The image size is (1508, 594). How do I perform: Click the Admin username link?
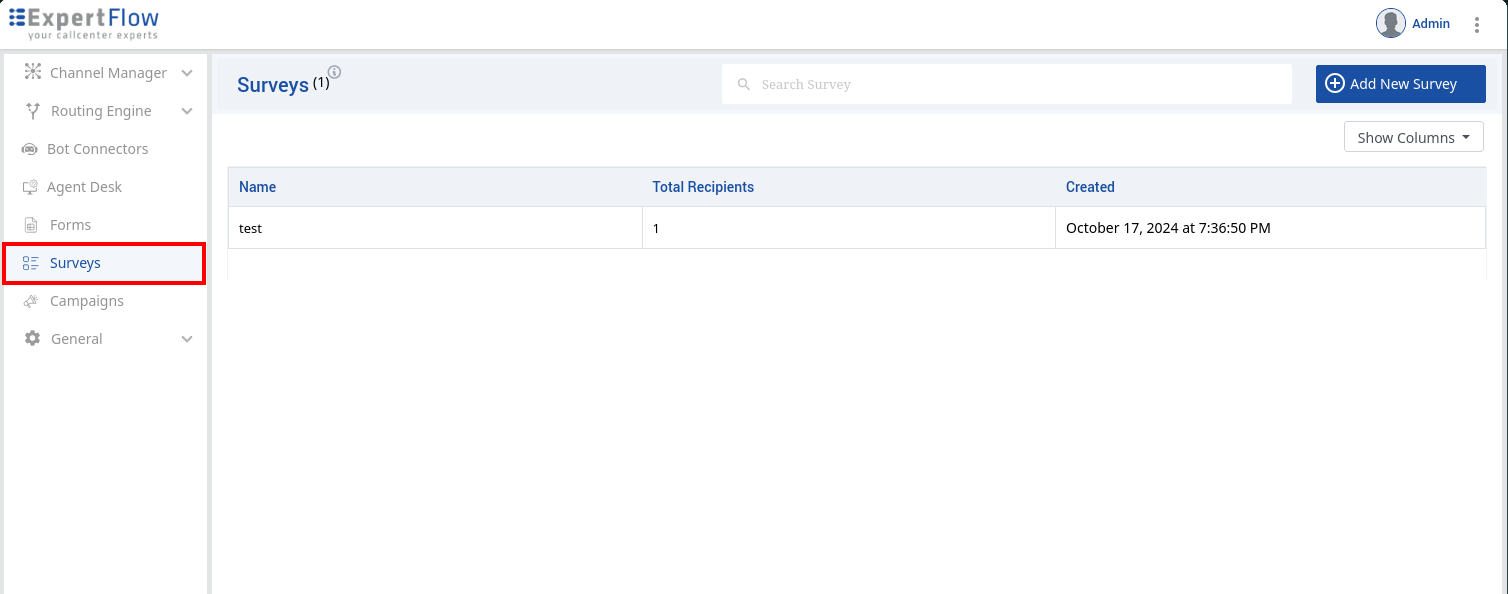click(1431, 23)
